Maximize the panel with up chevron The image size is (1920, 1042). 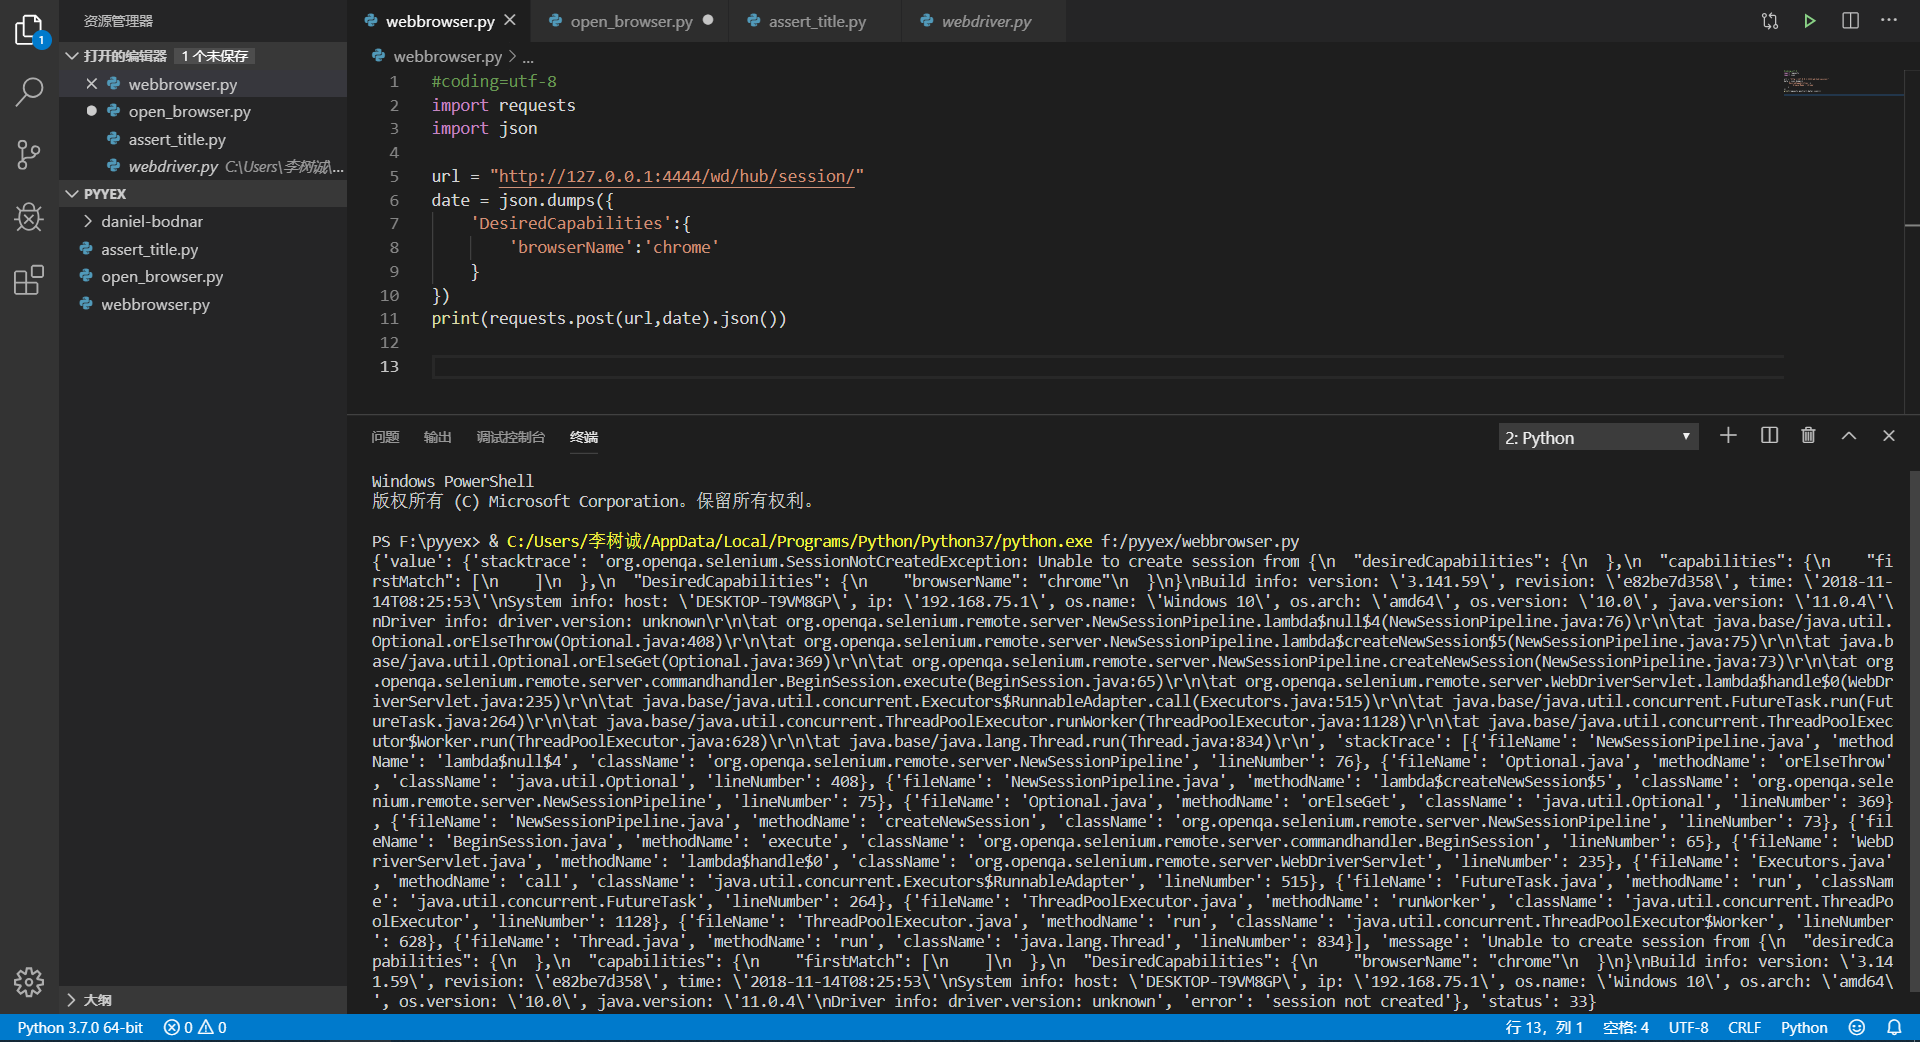(x=1849, y=436)
